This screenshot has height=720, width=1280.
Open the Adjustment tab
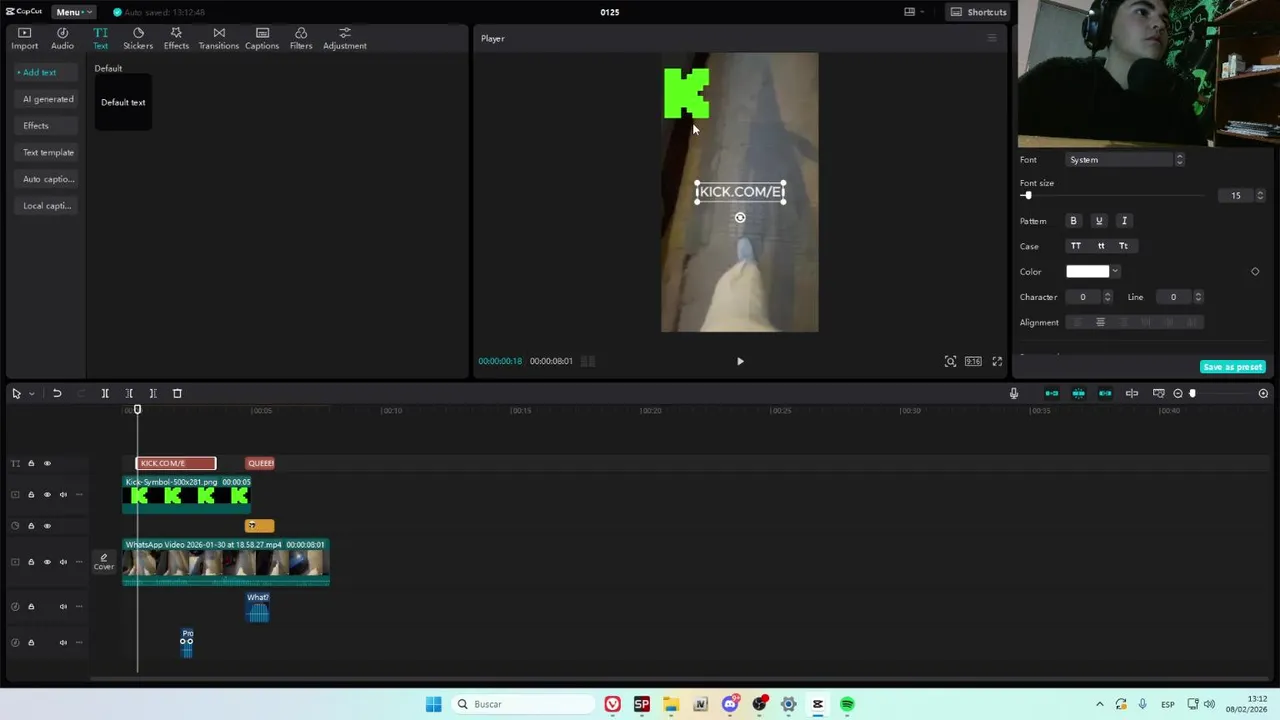(344, 39)
